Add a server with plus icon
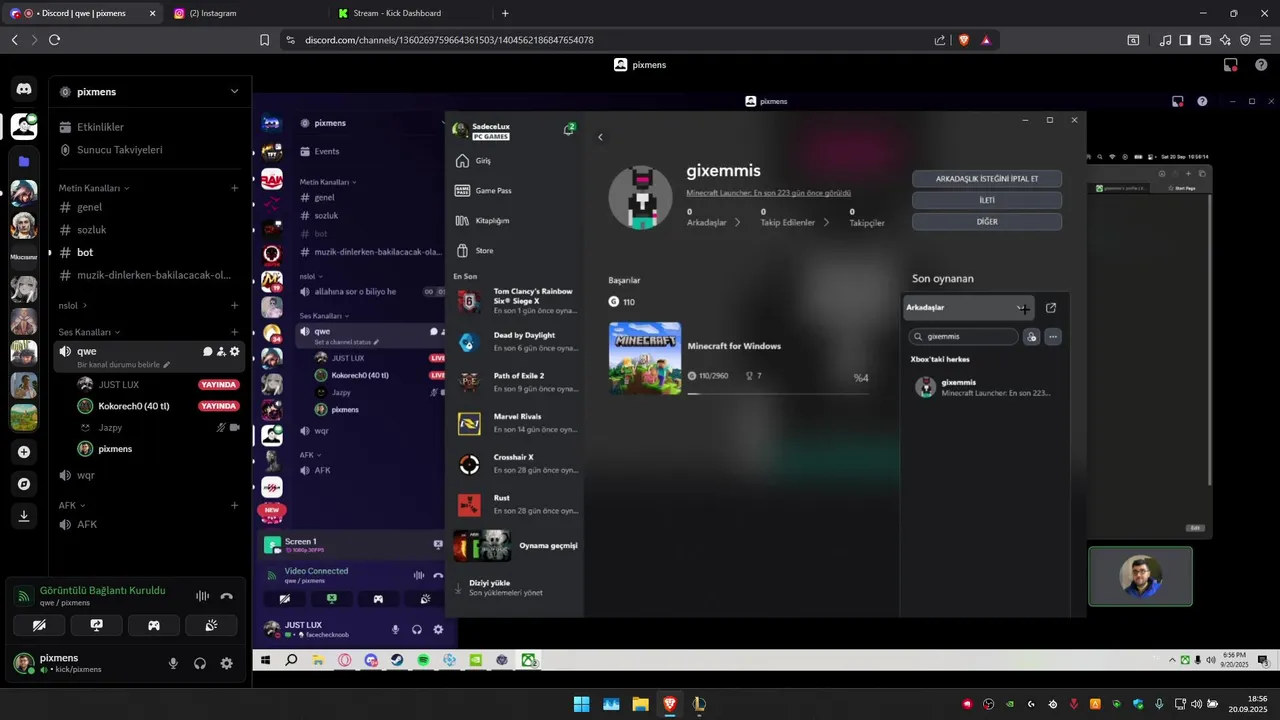The image size is (1280, 720). click(24, 452)
